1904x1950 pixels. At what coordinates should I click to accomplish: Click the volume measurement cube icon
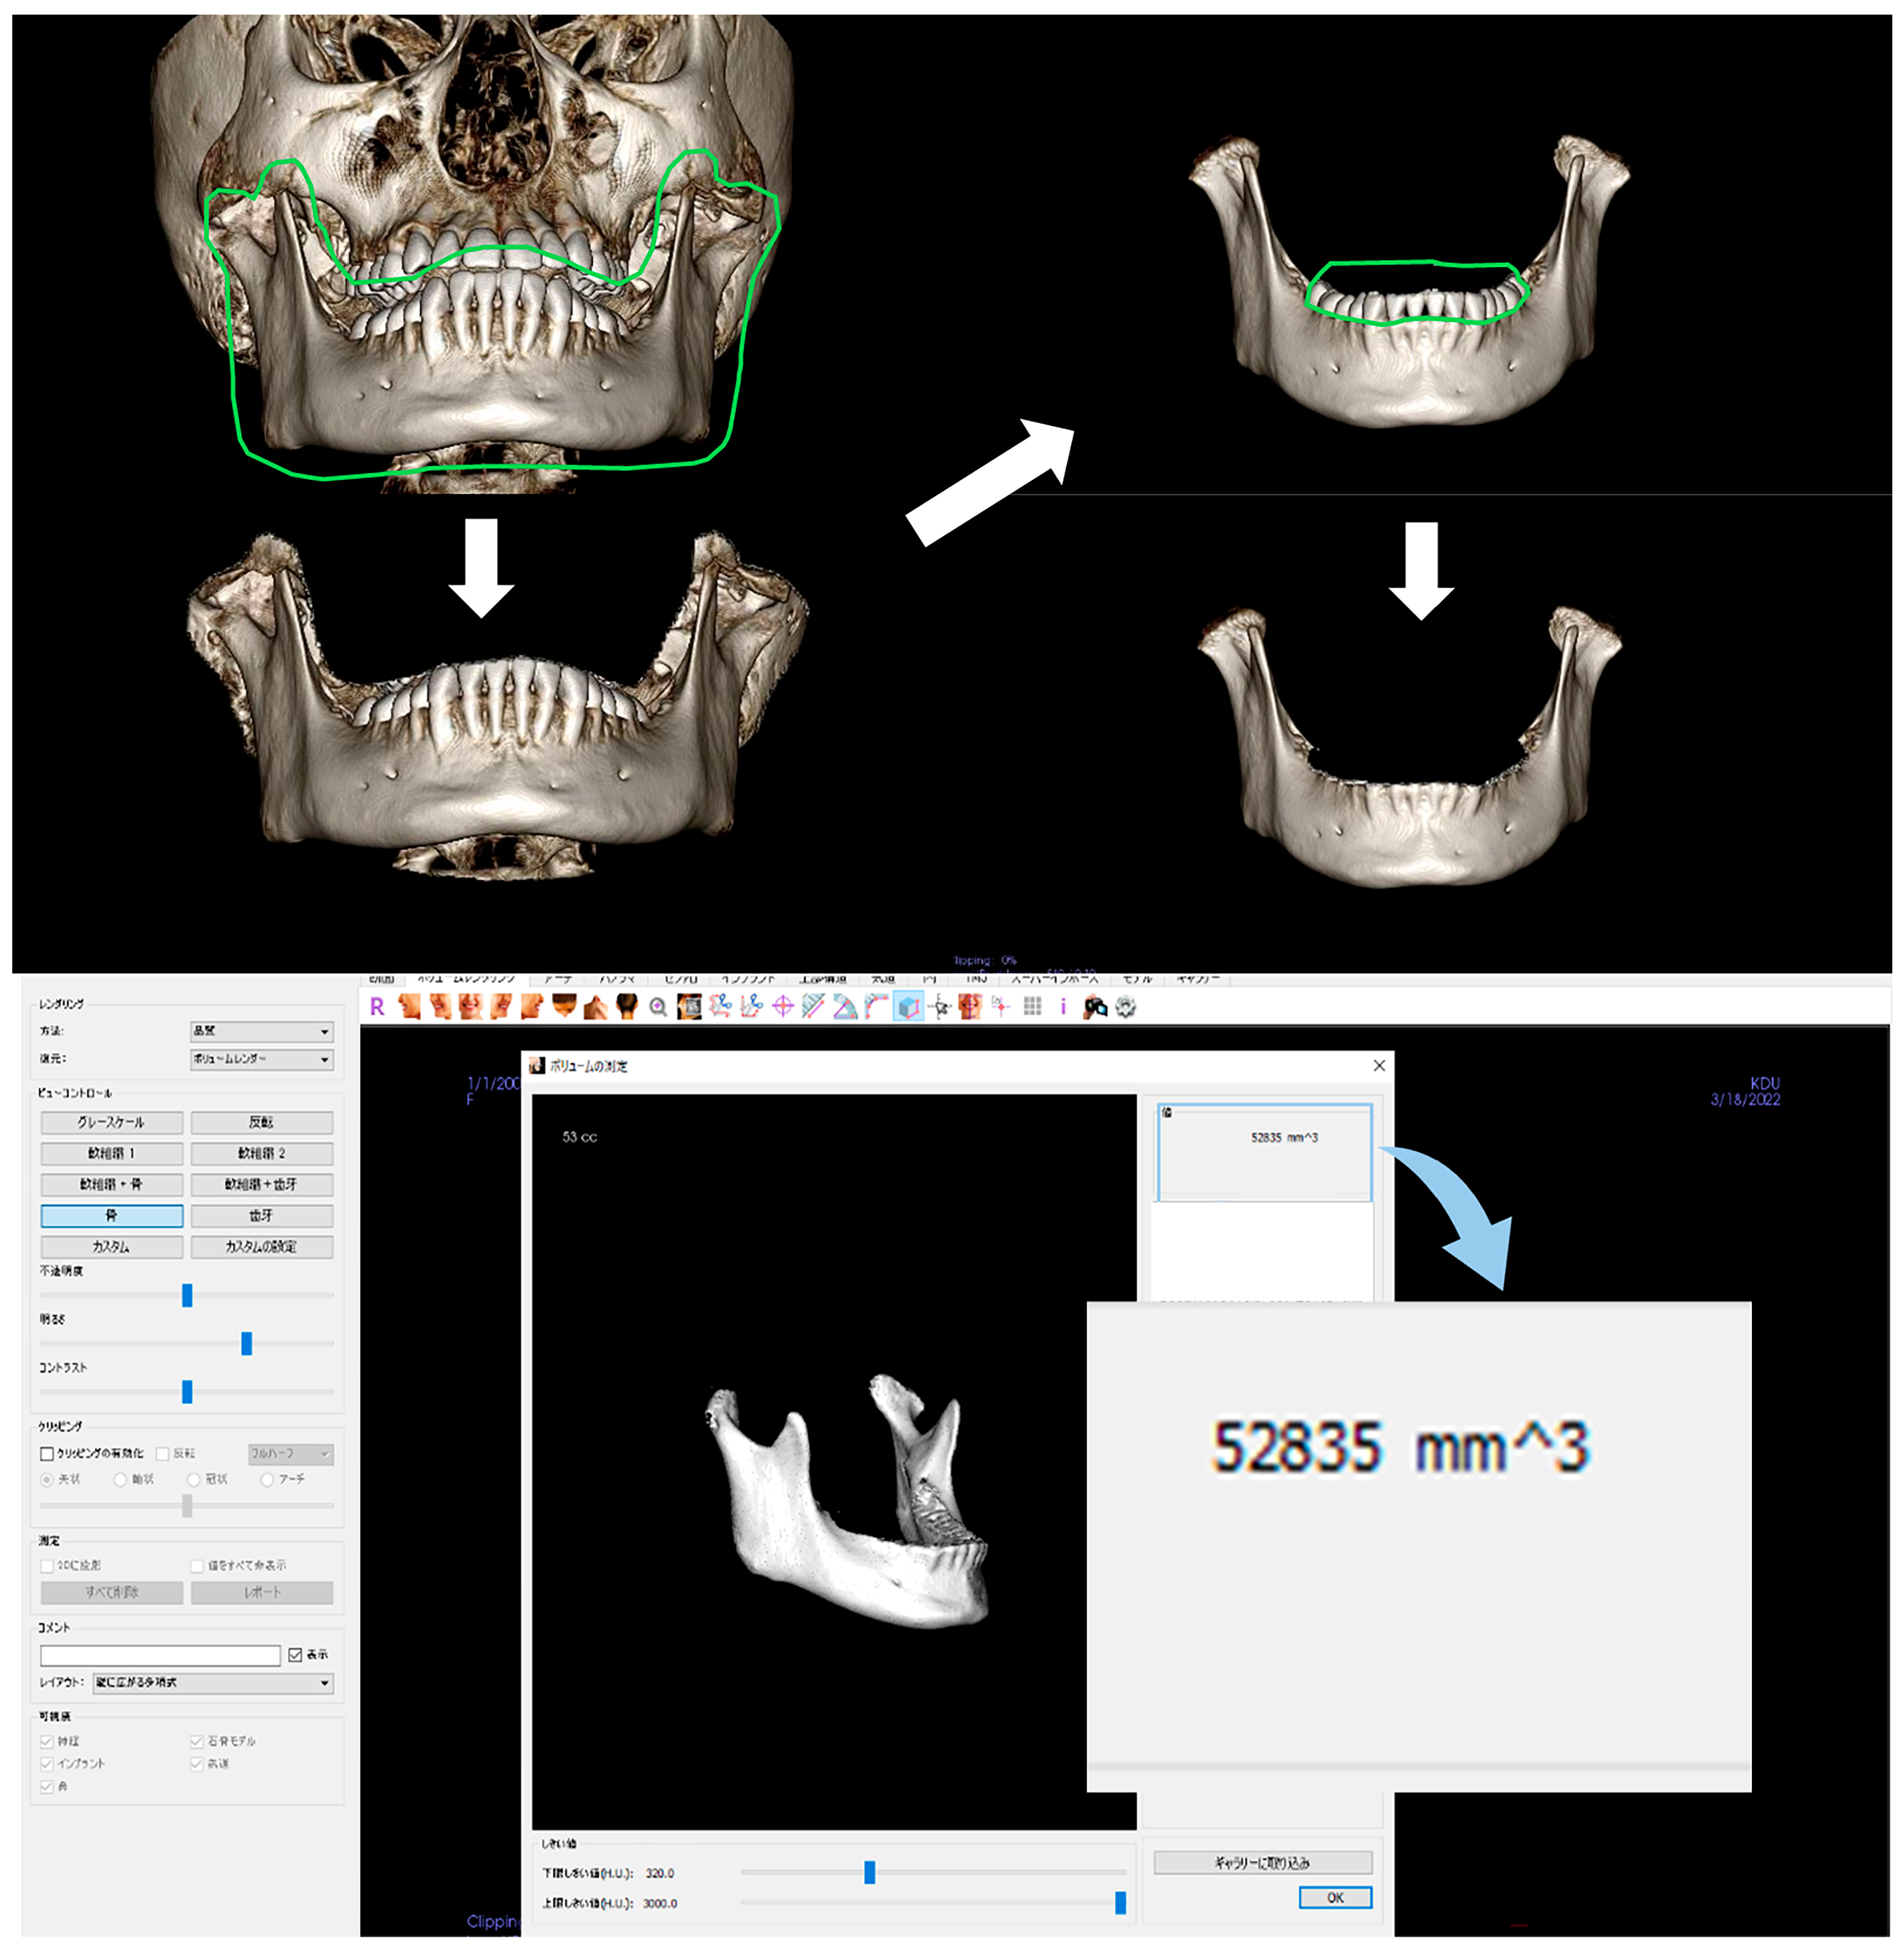908,1007
